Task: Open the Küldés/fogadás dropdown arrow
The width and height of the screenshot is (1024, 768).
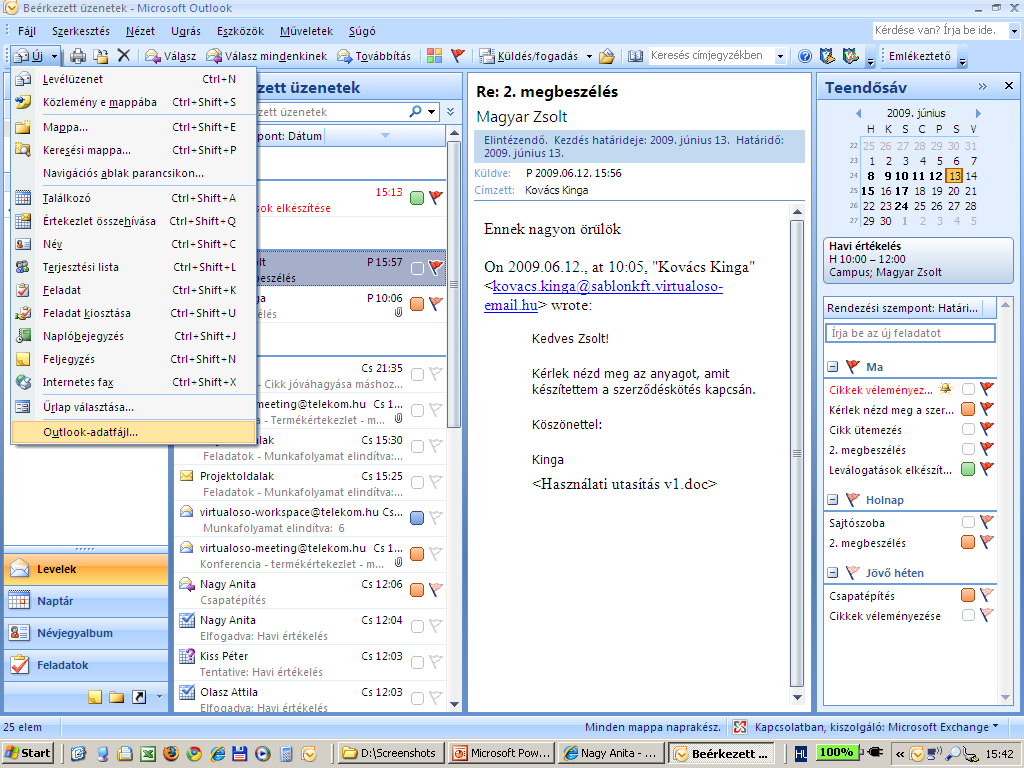Action: 588,56
